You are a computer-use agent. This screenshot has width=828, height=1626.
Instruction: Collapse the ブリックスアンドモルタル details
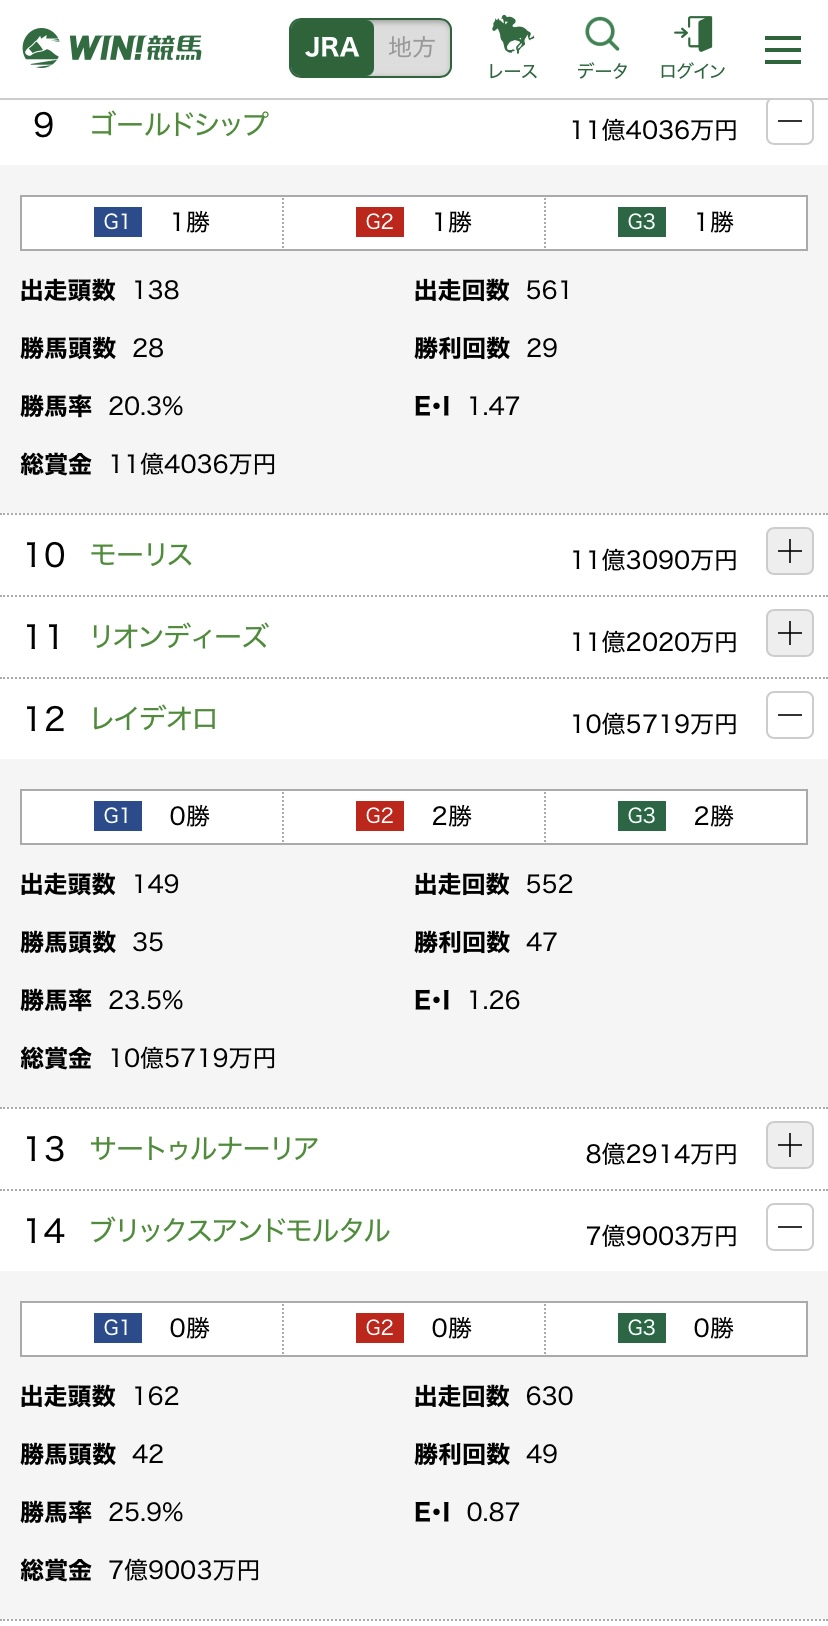789,1227
